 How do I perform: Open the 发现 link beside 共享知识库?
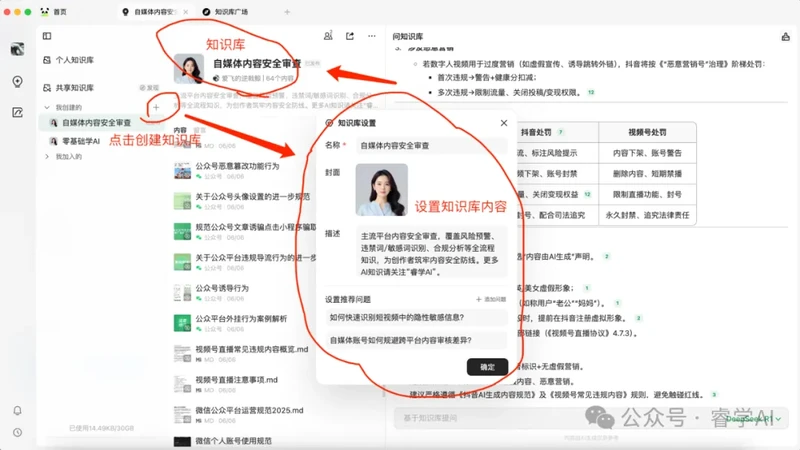(x=149, y=88)
